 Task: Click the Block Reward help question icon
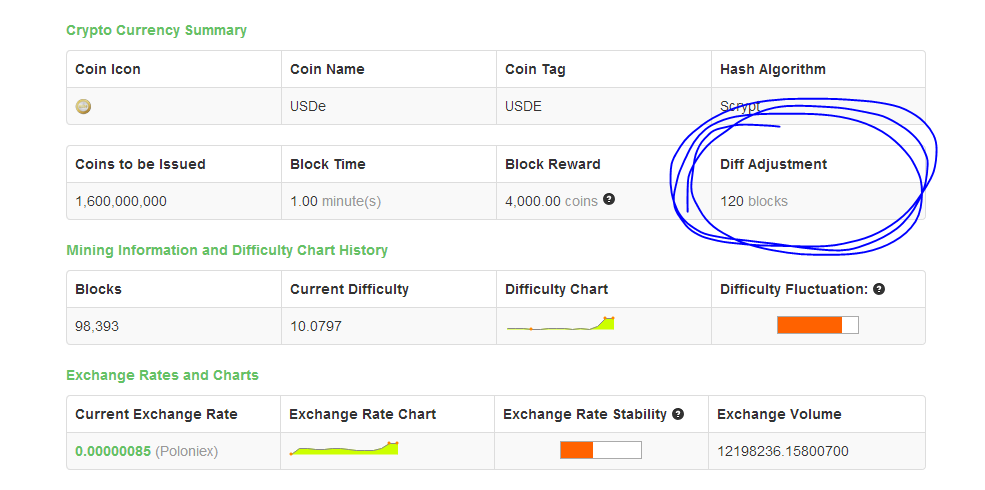(x=609, y=199)
